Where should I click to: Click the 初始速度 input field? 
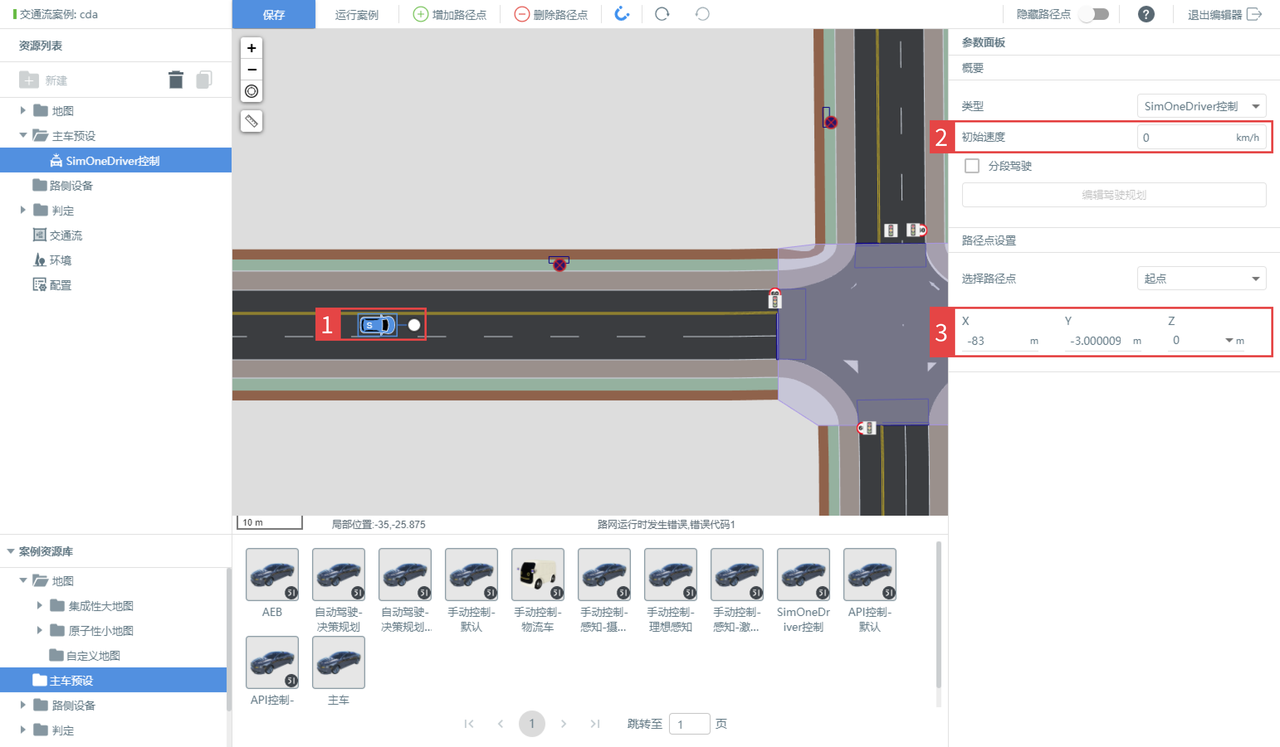click(x=1185, y=137)
